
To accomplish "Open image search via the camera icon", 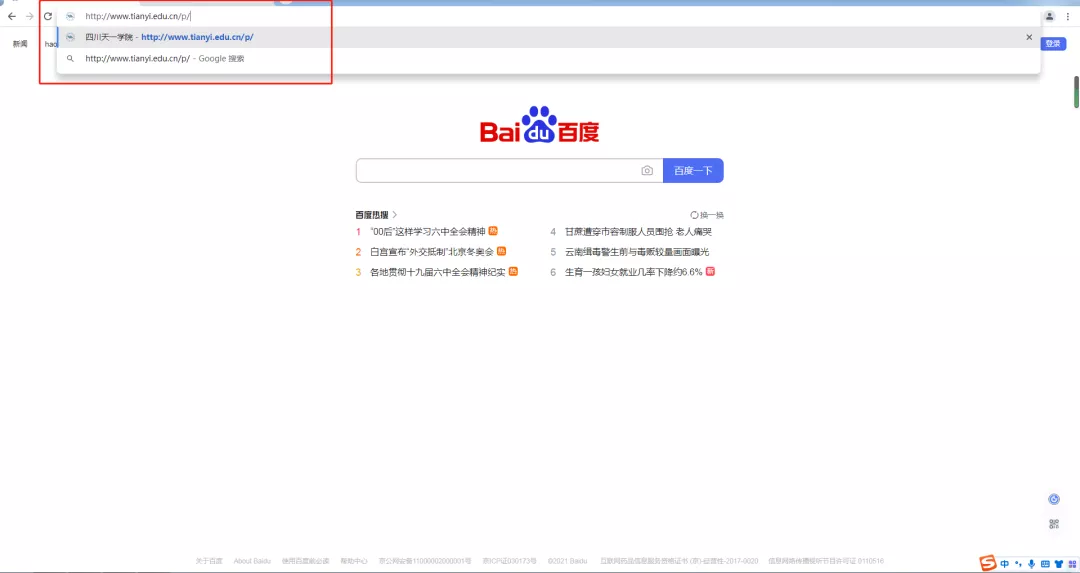I will click(x=647, y=171).
